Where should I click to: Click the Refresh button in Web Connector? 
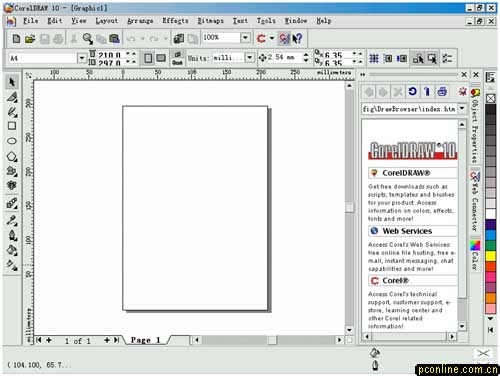point(412,91)
